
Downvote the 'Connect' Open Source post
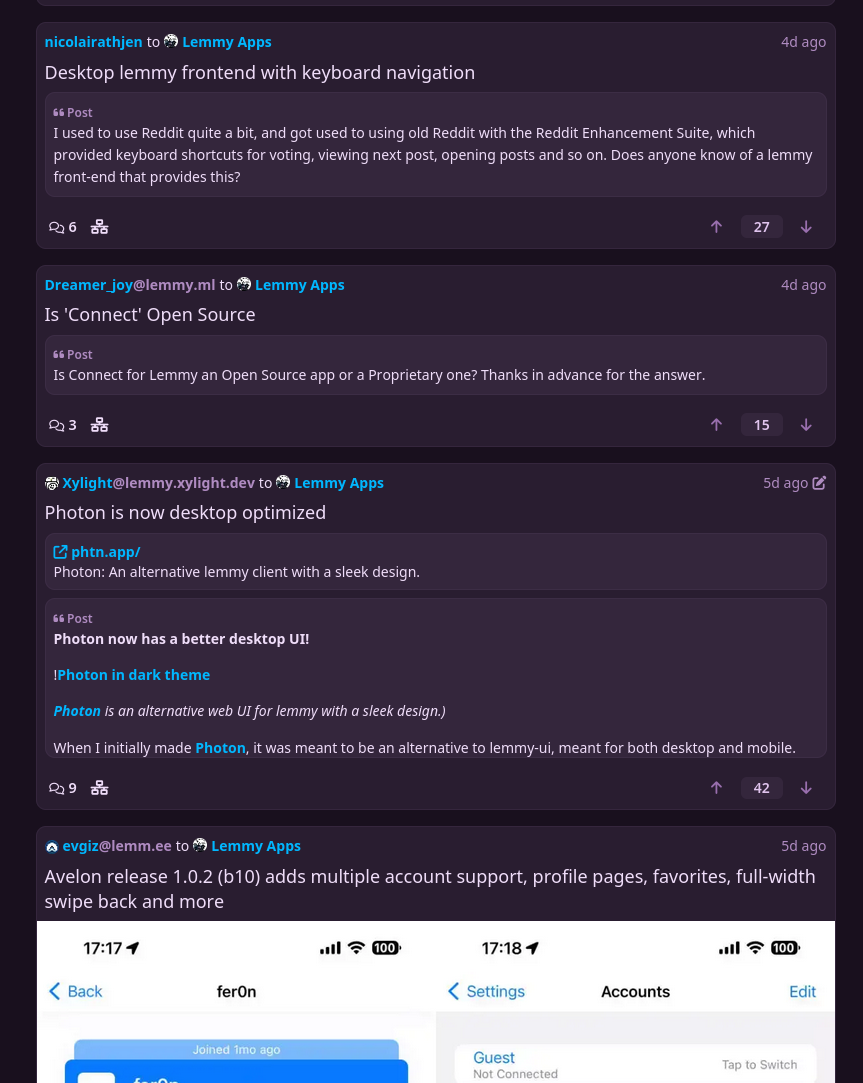[x=806, y=425]
